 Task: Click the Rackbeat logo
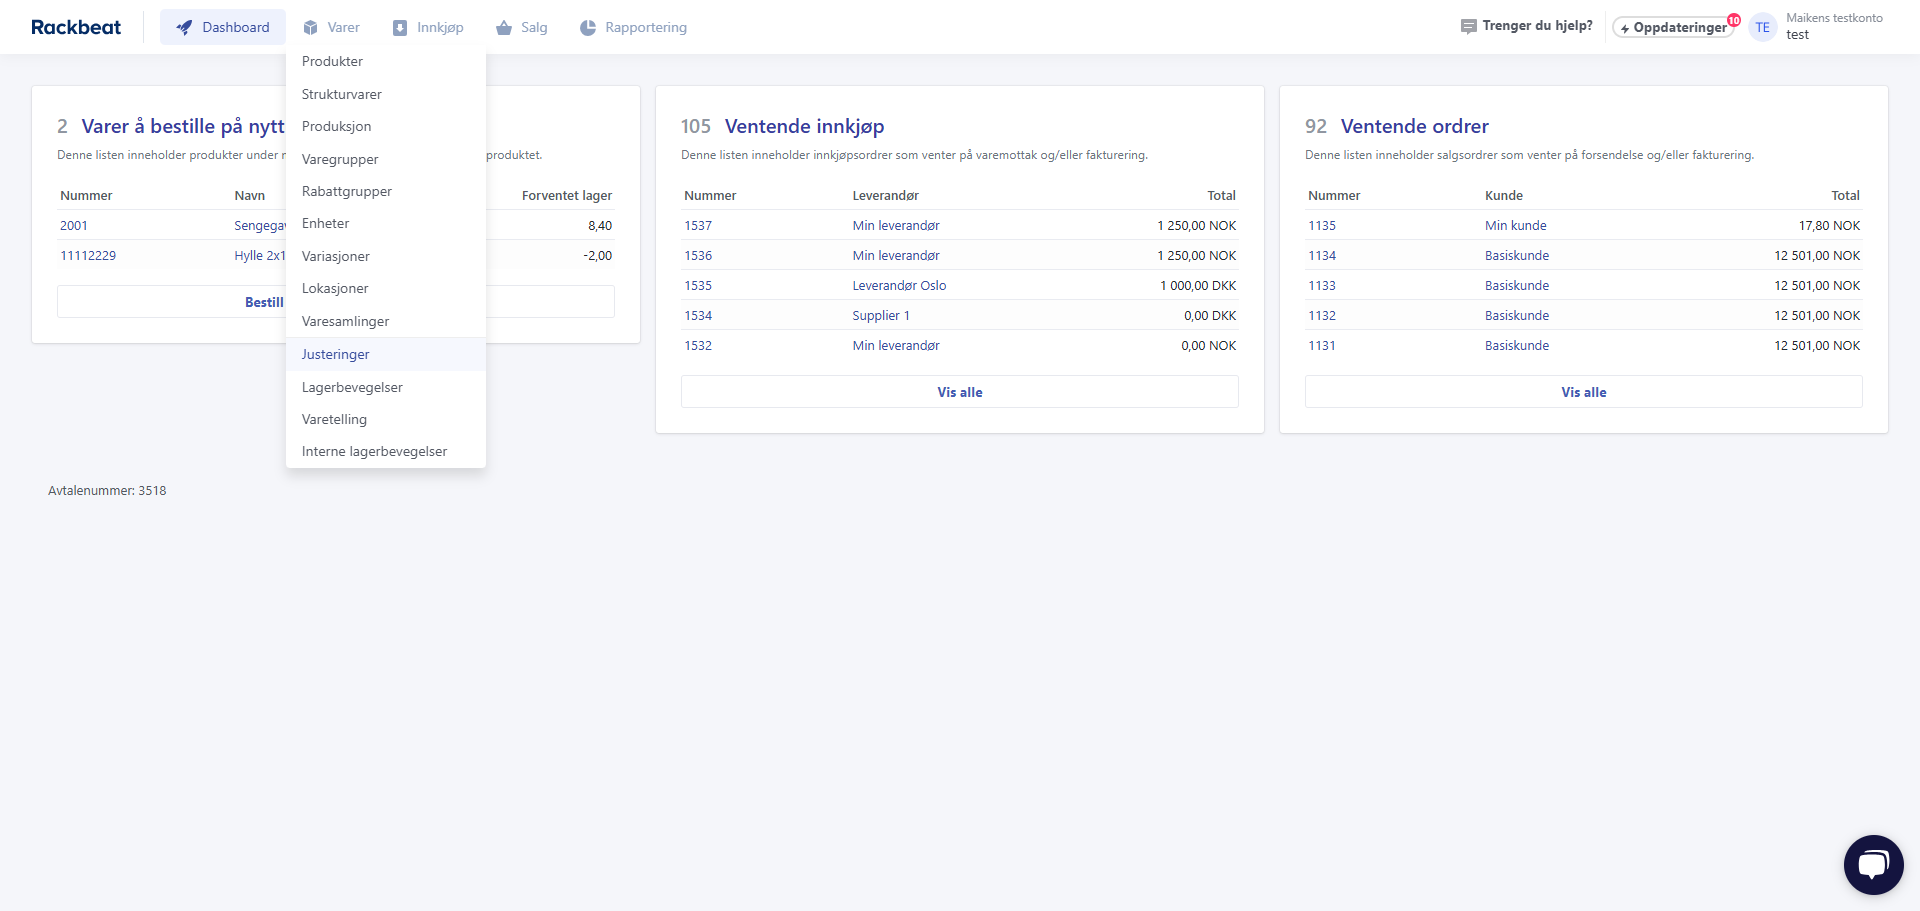pyautogui.click(x=76, y=27)
